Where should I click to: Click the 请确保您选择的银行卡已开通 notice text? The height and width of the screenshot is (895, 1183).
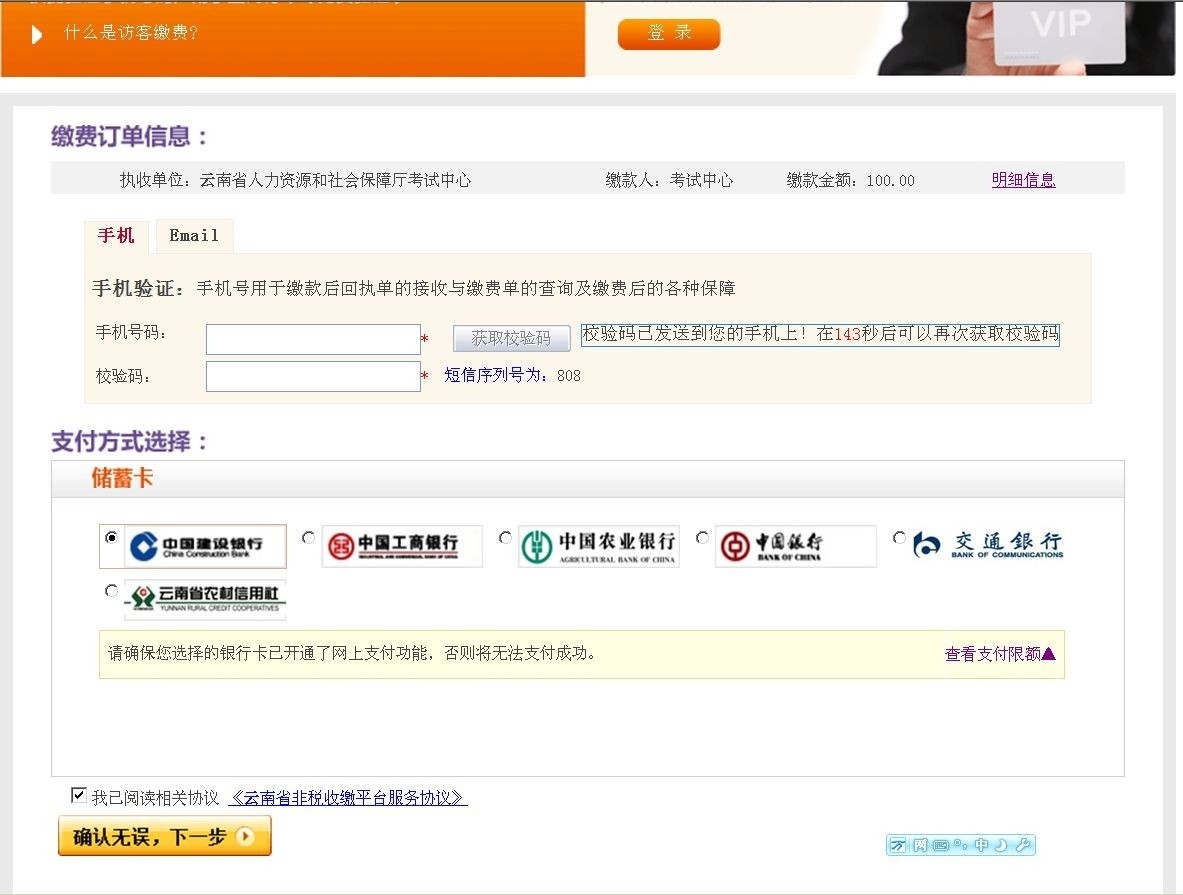click(x=352, y=653)
